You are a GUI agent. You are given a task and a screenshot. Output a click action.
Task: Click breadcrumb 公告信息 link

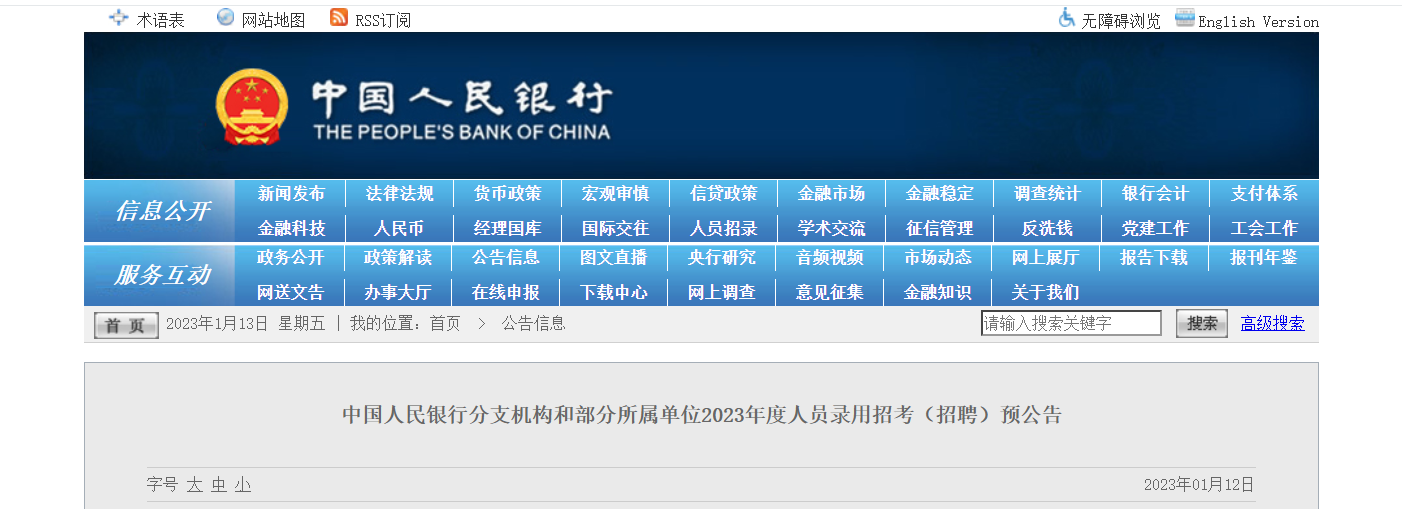pos(534,324)
